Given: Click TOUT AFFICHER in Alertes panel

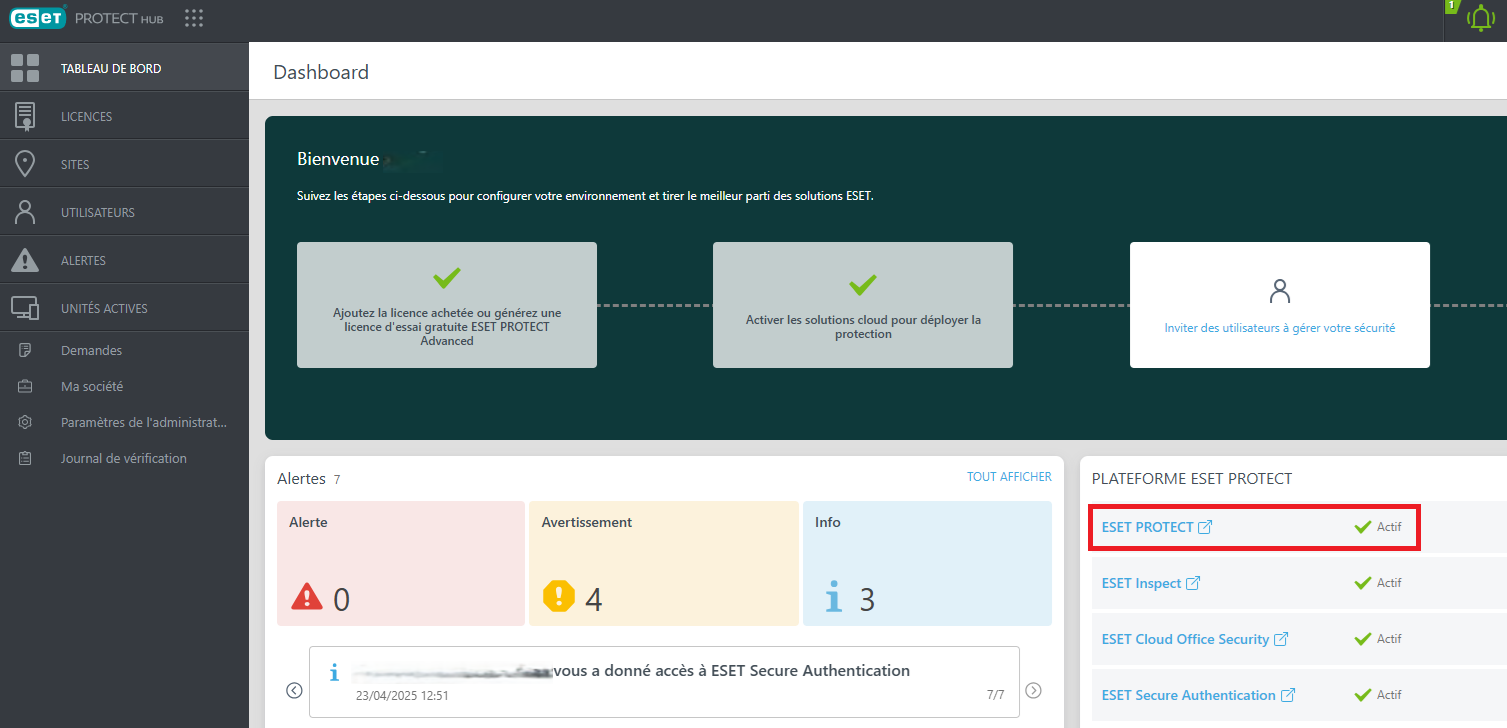Looking at the screenshot, I should (1009, 477).
